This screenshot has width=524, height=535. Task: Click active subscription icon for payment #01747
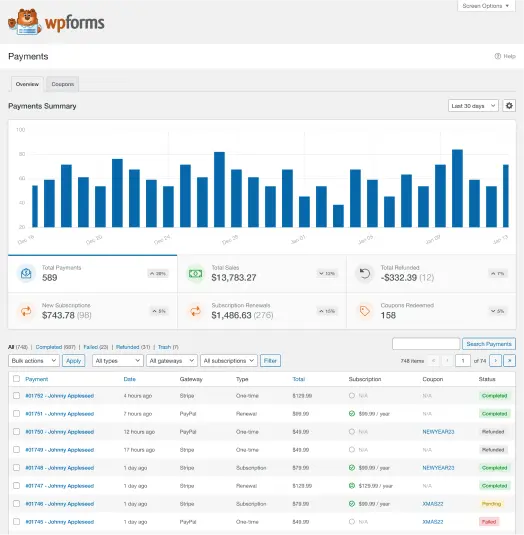(x=352, y=486)
